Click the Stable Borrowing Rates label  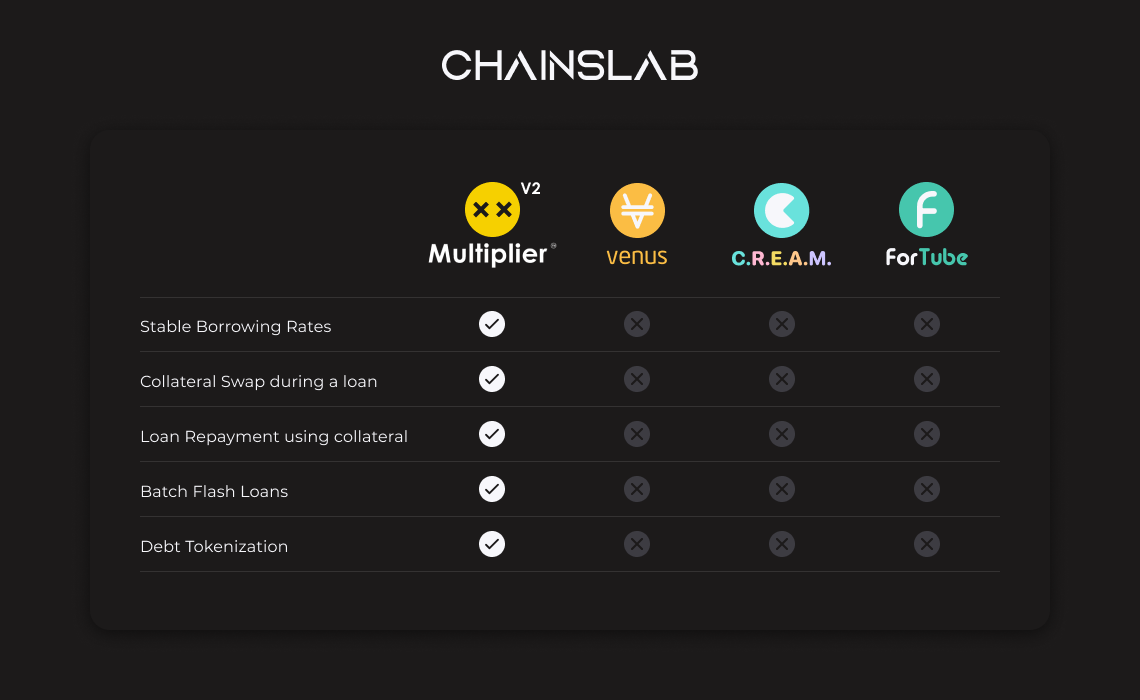pyautogui.click(x=235, y=326)
